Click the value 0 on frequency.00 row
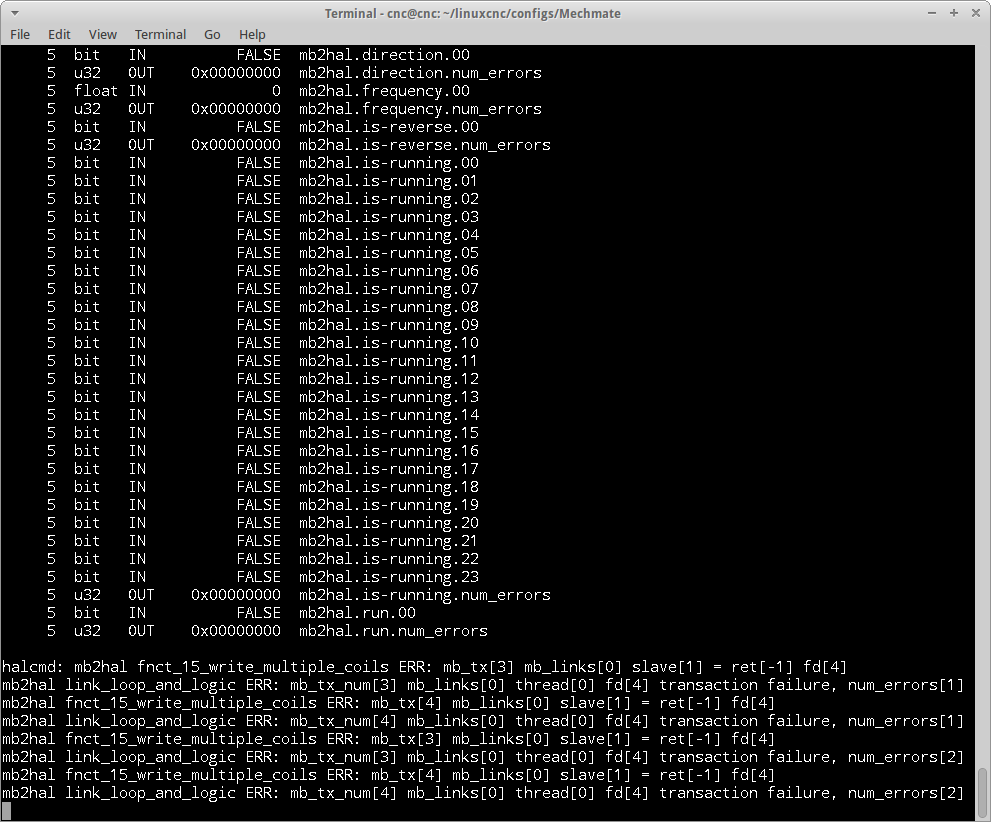This screenshot has height=822, width=991. (276, 91)
